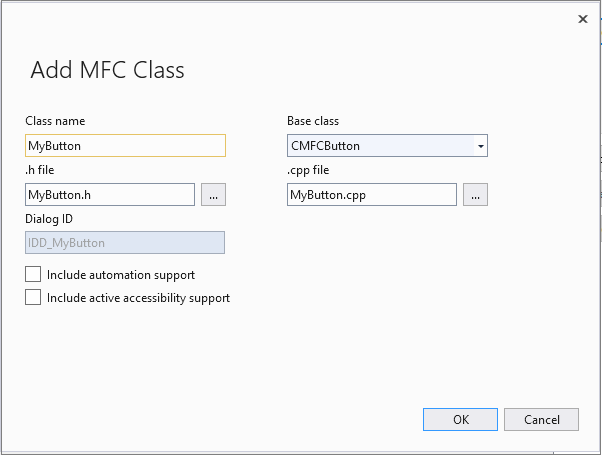Enable Include automation support checkbox
The width and height of the screenshot is (602, 455).
coord(34,274)
